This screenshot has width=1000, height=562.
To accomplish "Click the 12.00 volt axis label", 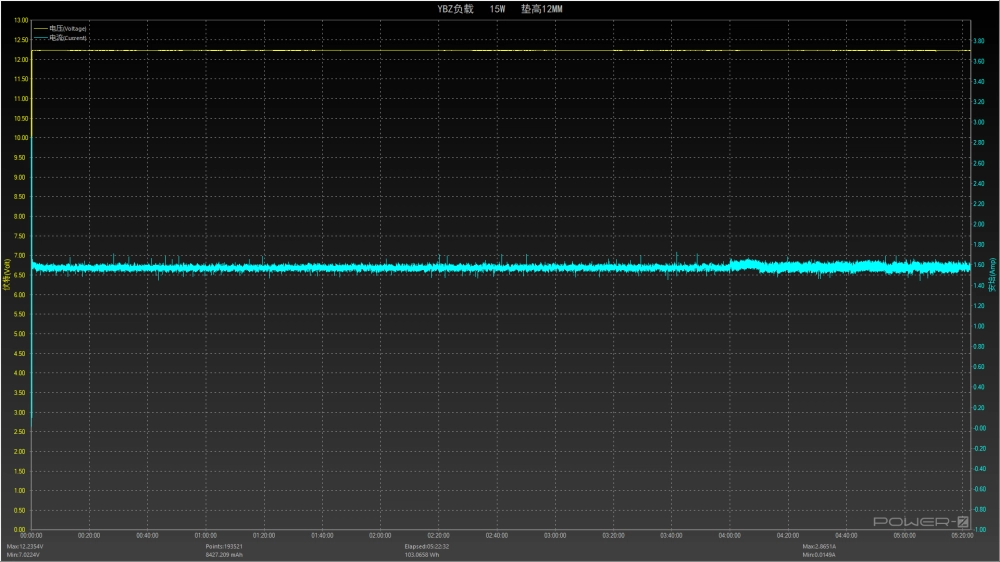I will [x=21, y=60].
